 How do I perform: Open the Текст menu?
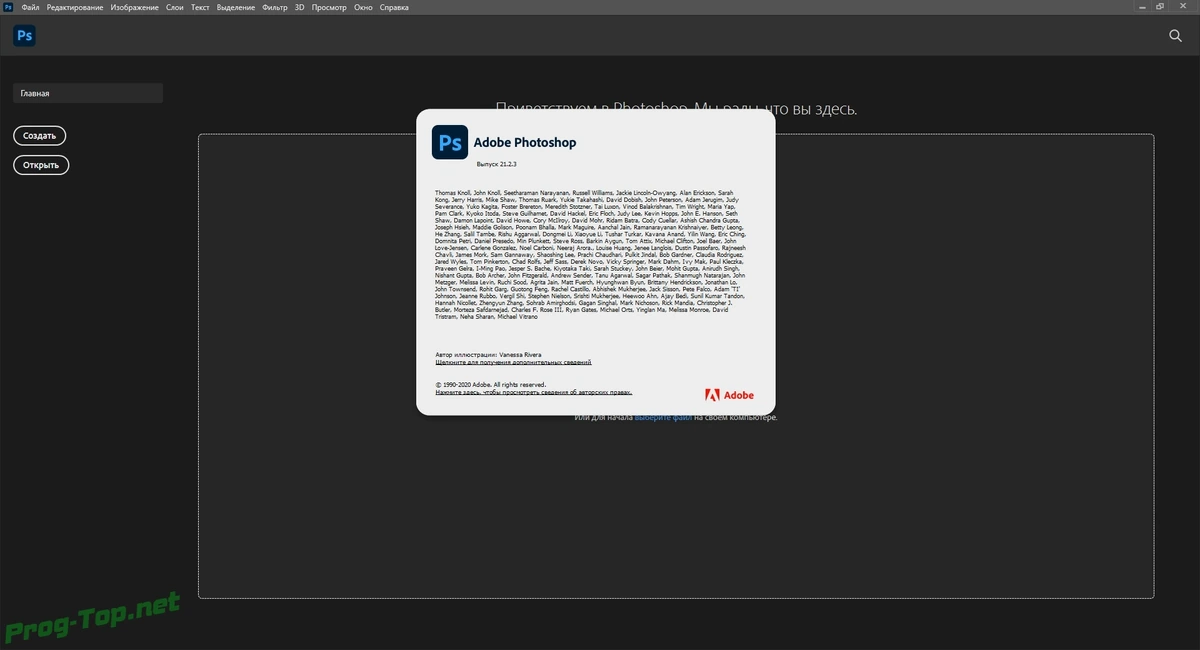pos(200,7)
